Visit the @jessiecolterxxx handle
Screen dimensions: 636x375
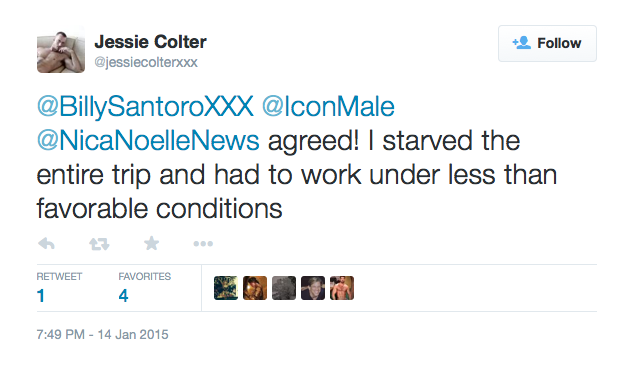click(146, 62)
